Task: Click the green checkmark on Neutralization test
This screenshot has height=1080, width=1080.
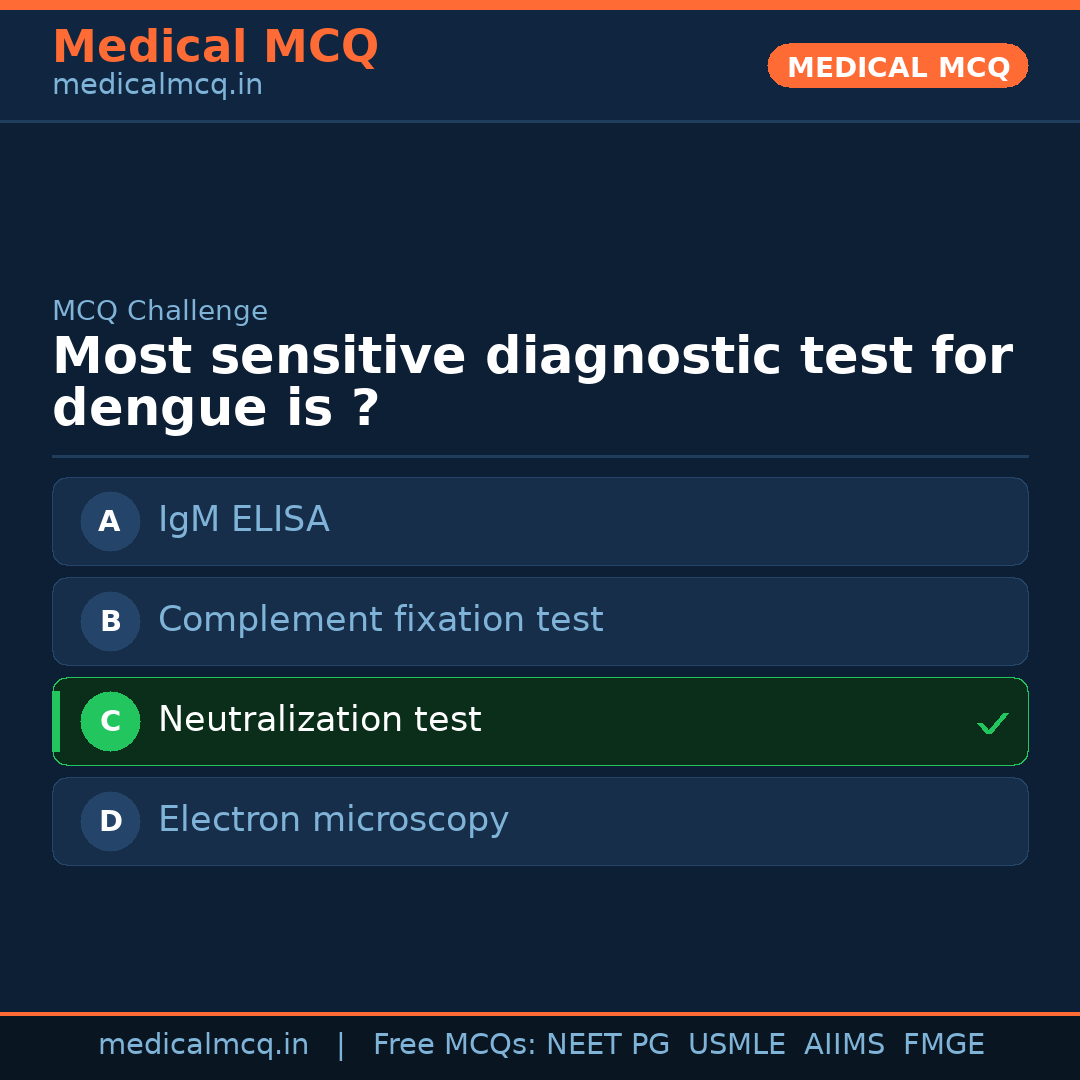Action: pyautogui.click(x=992, y=723)
